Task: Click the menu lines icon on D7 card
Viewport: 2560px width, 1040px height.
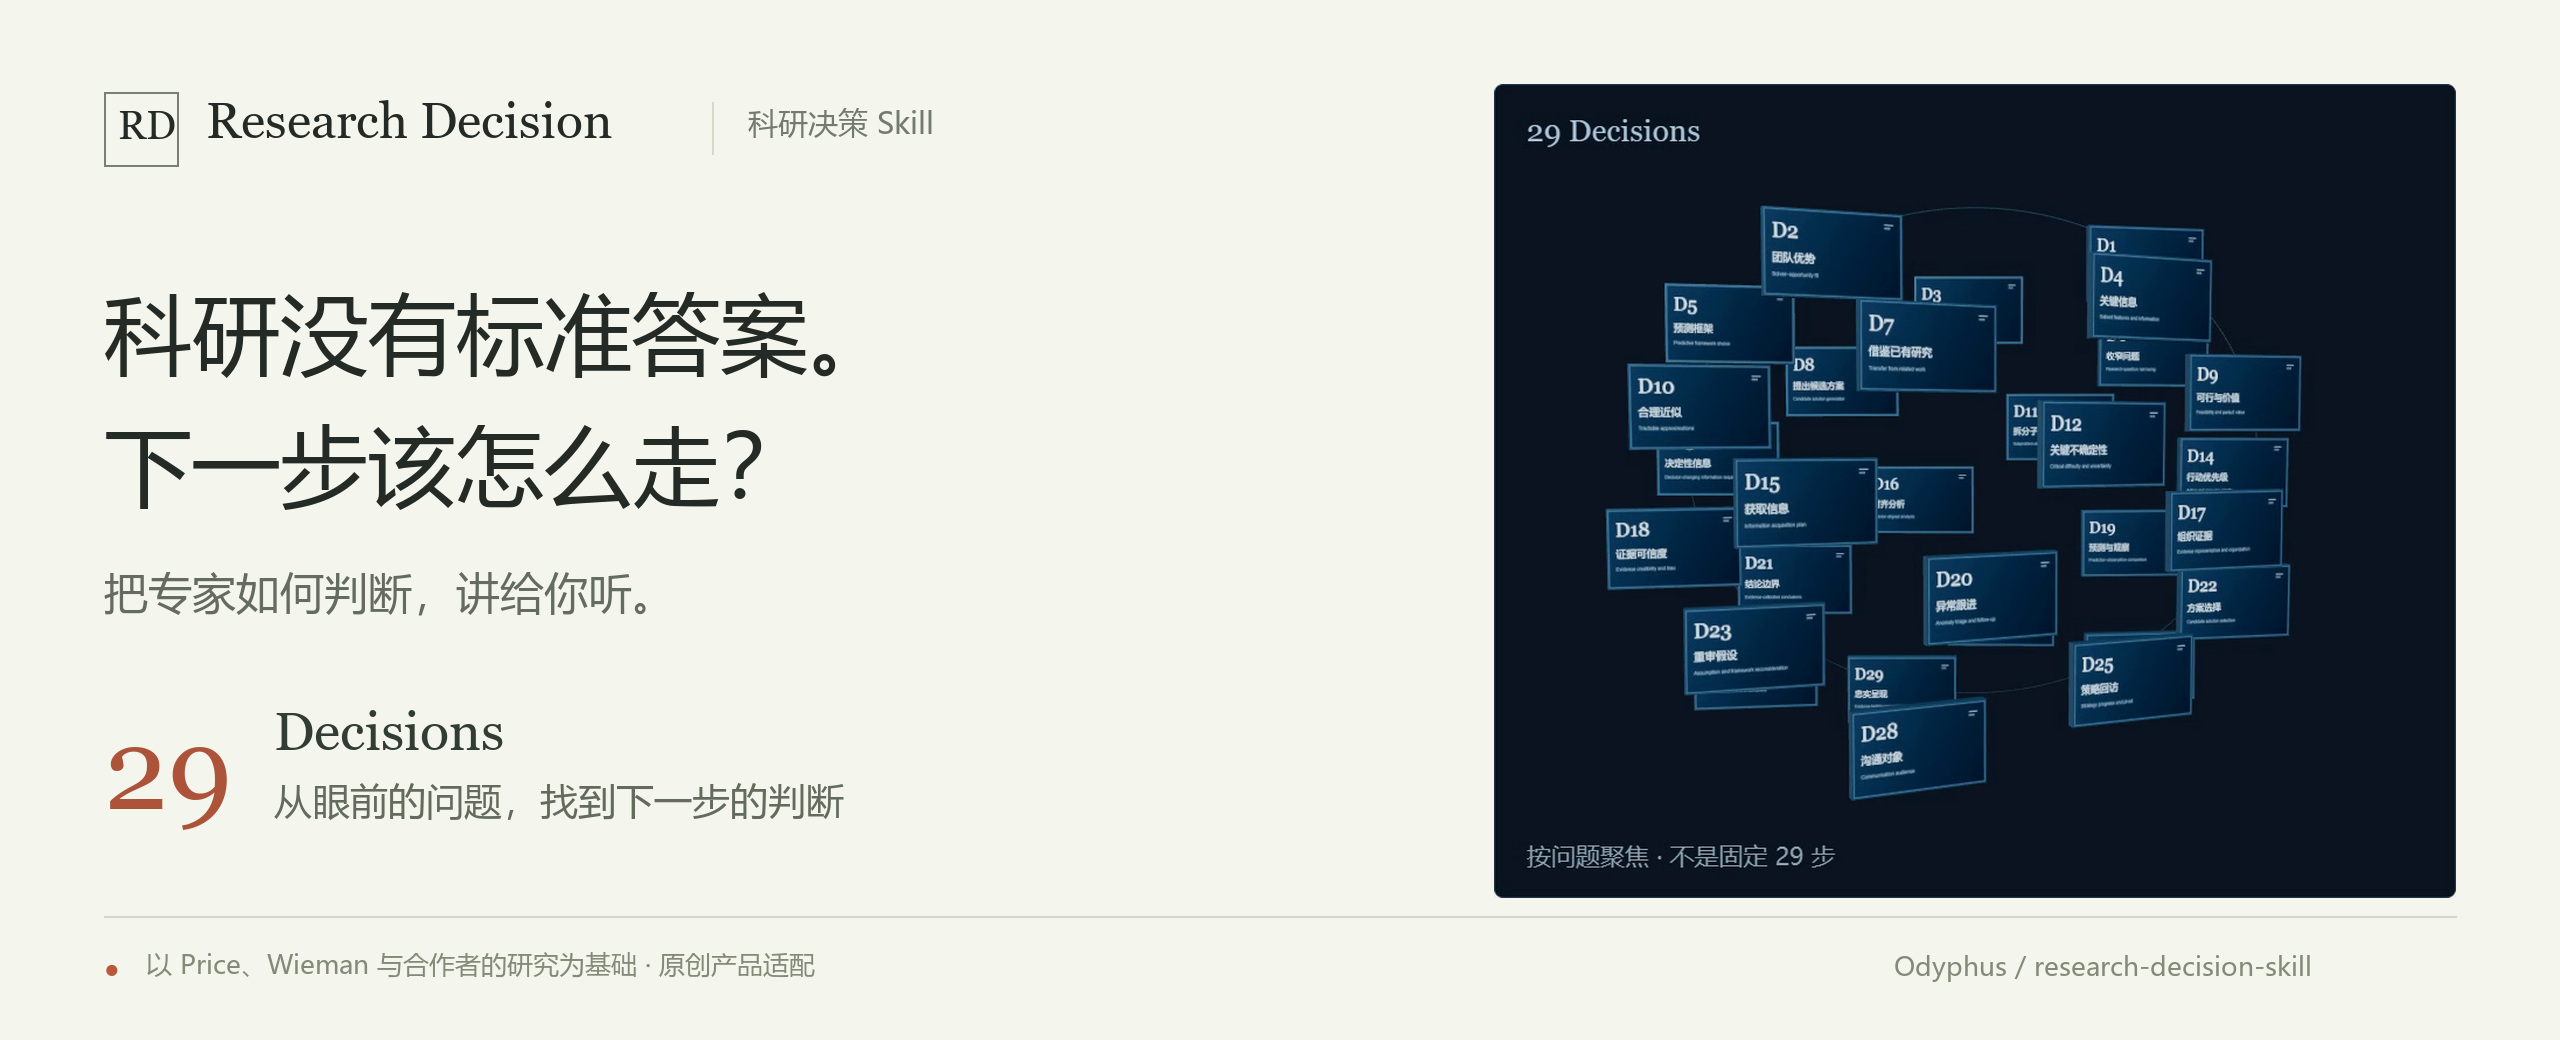Action: coord(1982,318)
